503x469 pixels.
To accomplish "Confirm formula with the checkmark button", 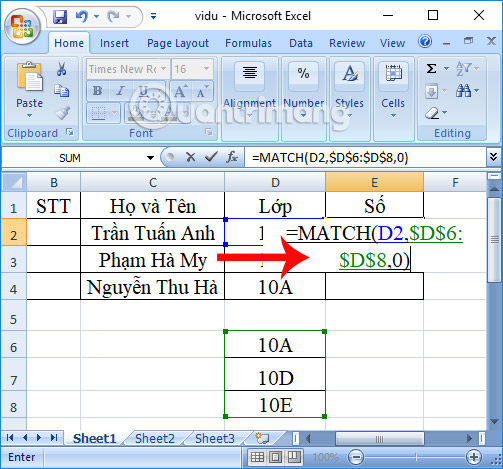I will coord(211,157).
